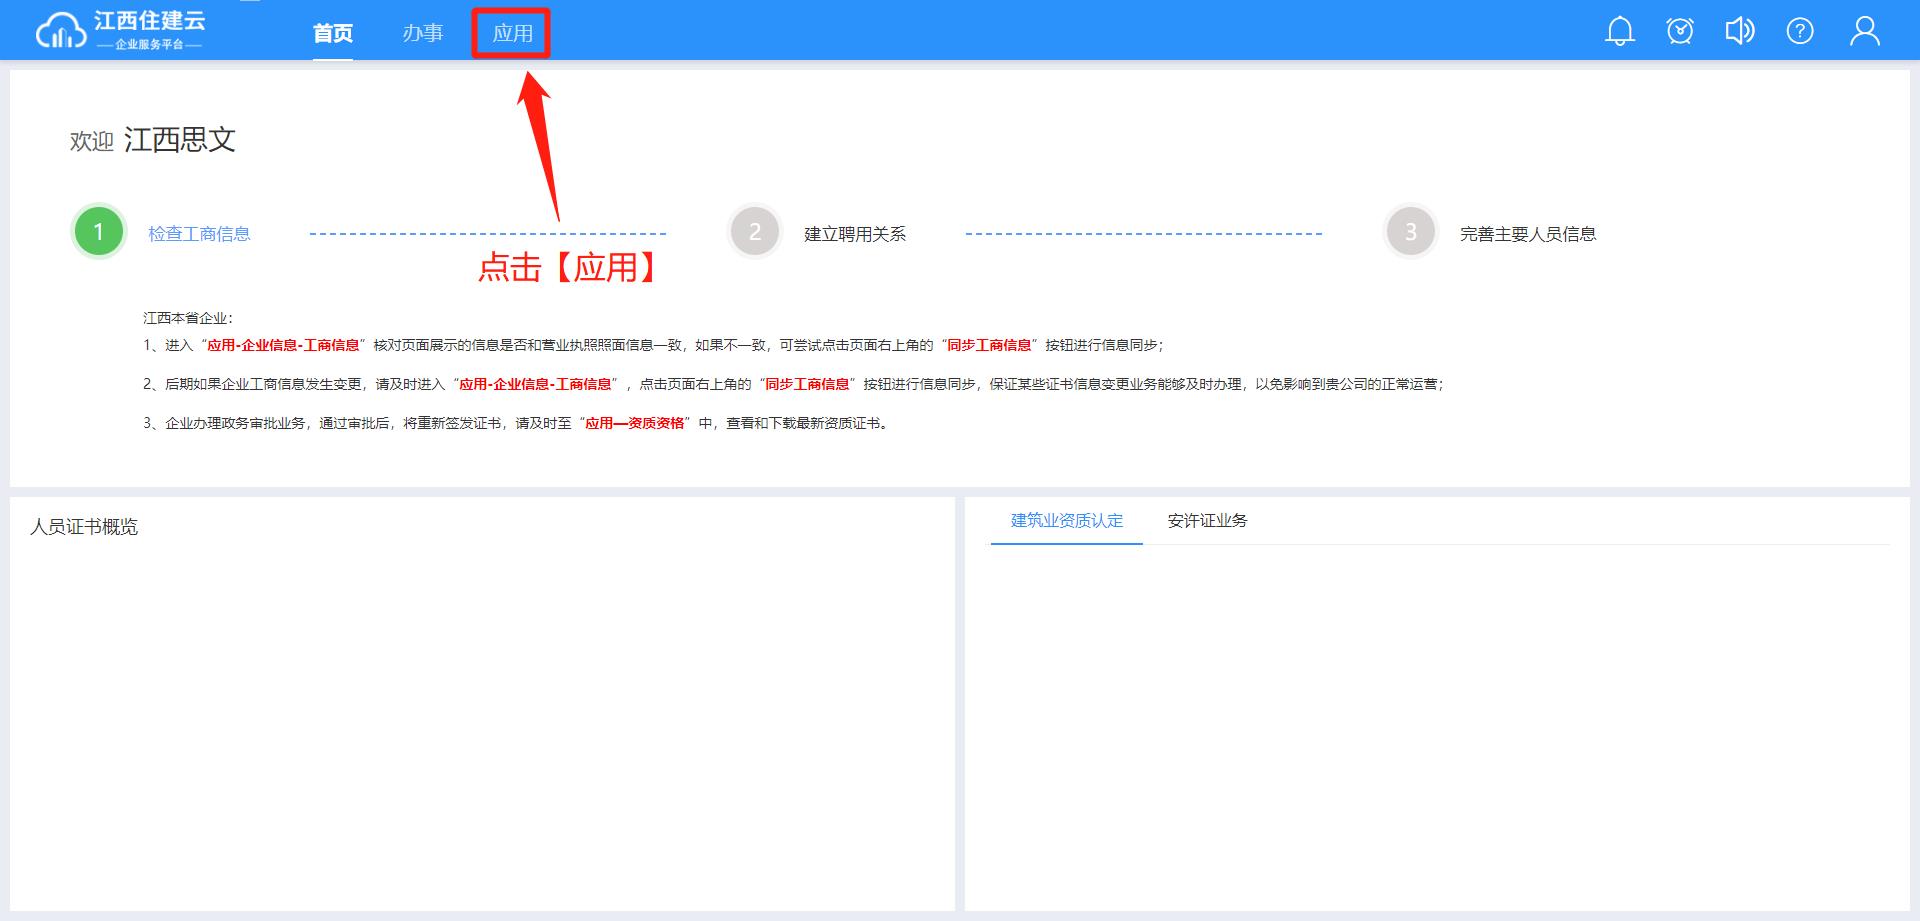Select the green step 1 circle
The height and width of the screenshot is (921, 1920).
click(99, 232)
